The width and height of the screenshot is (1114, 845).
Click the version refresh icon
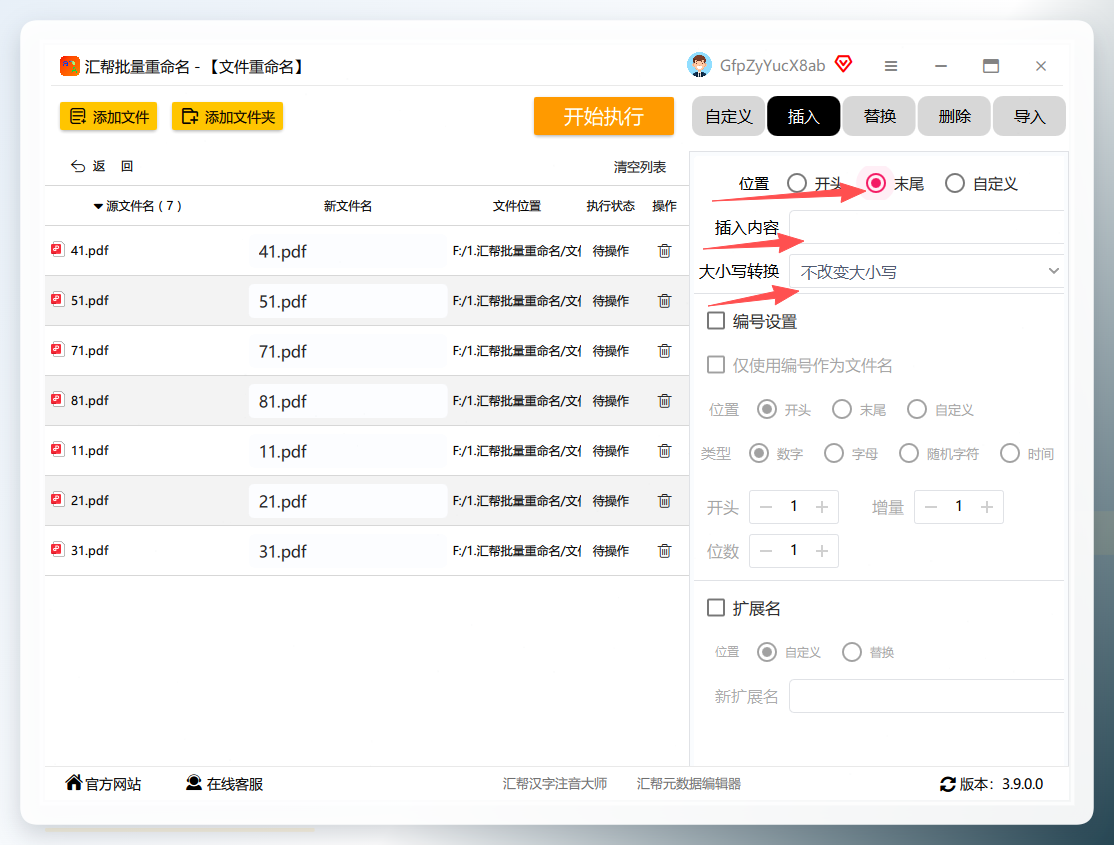tap(947, 784)
